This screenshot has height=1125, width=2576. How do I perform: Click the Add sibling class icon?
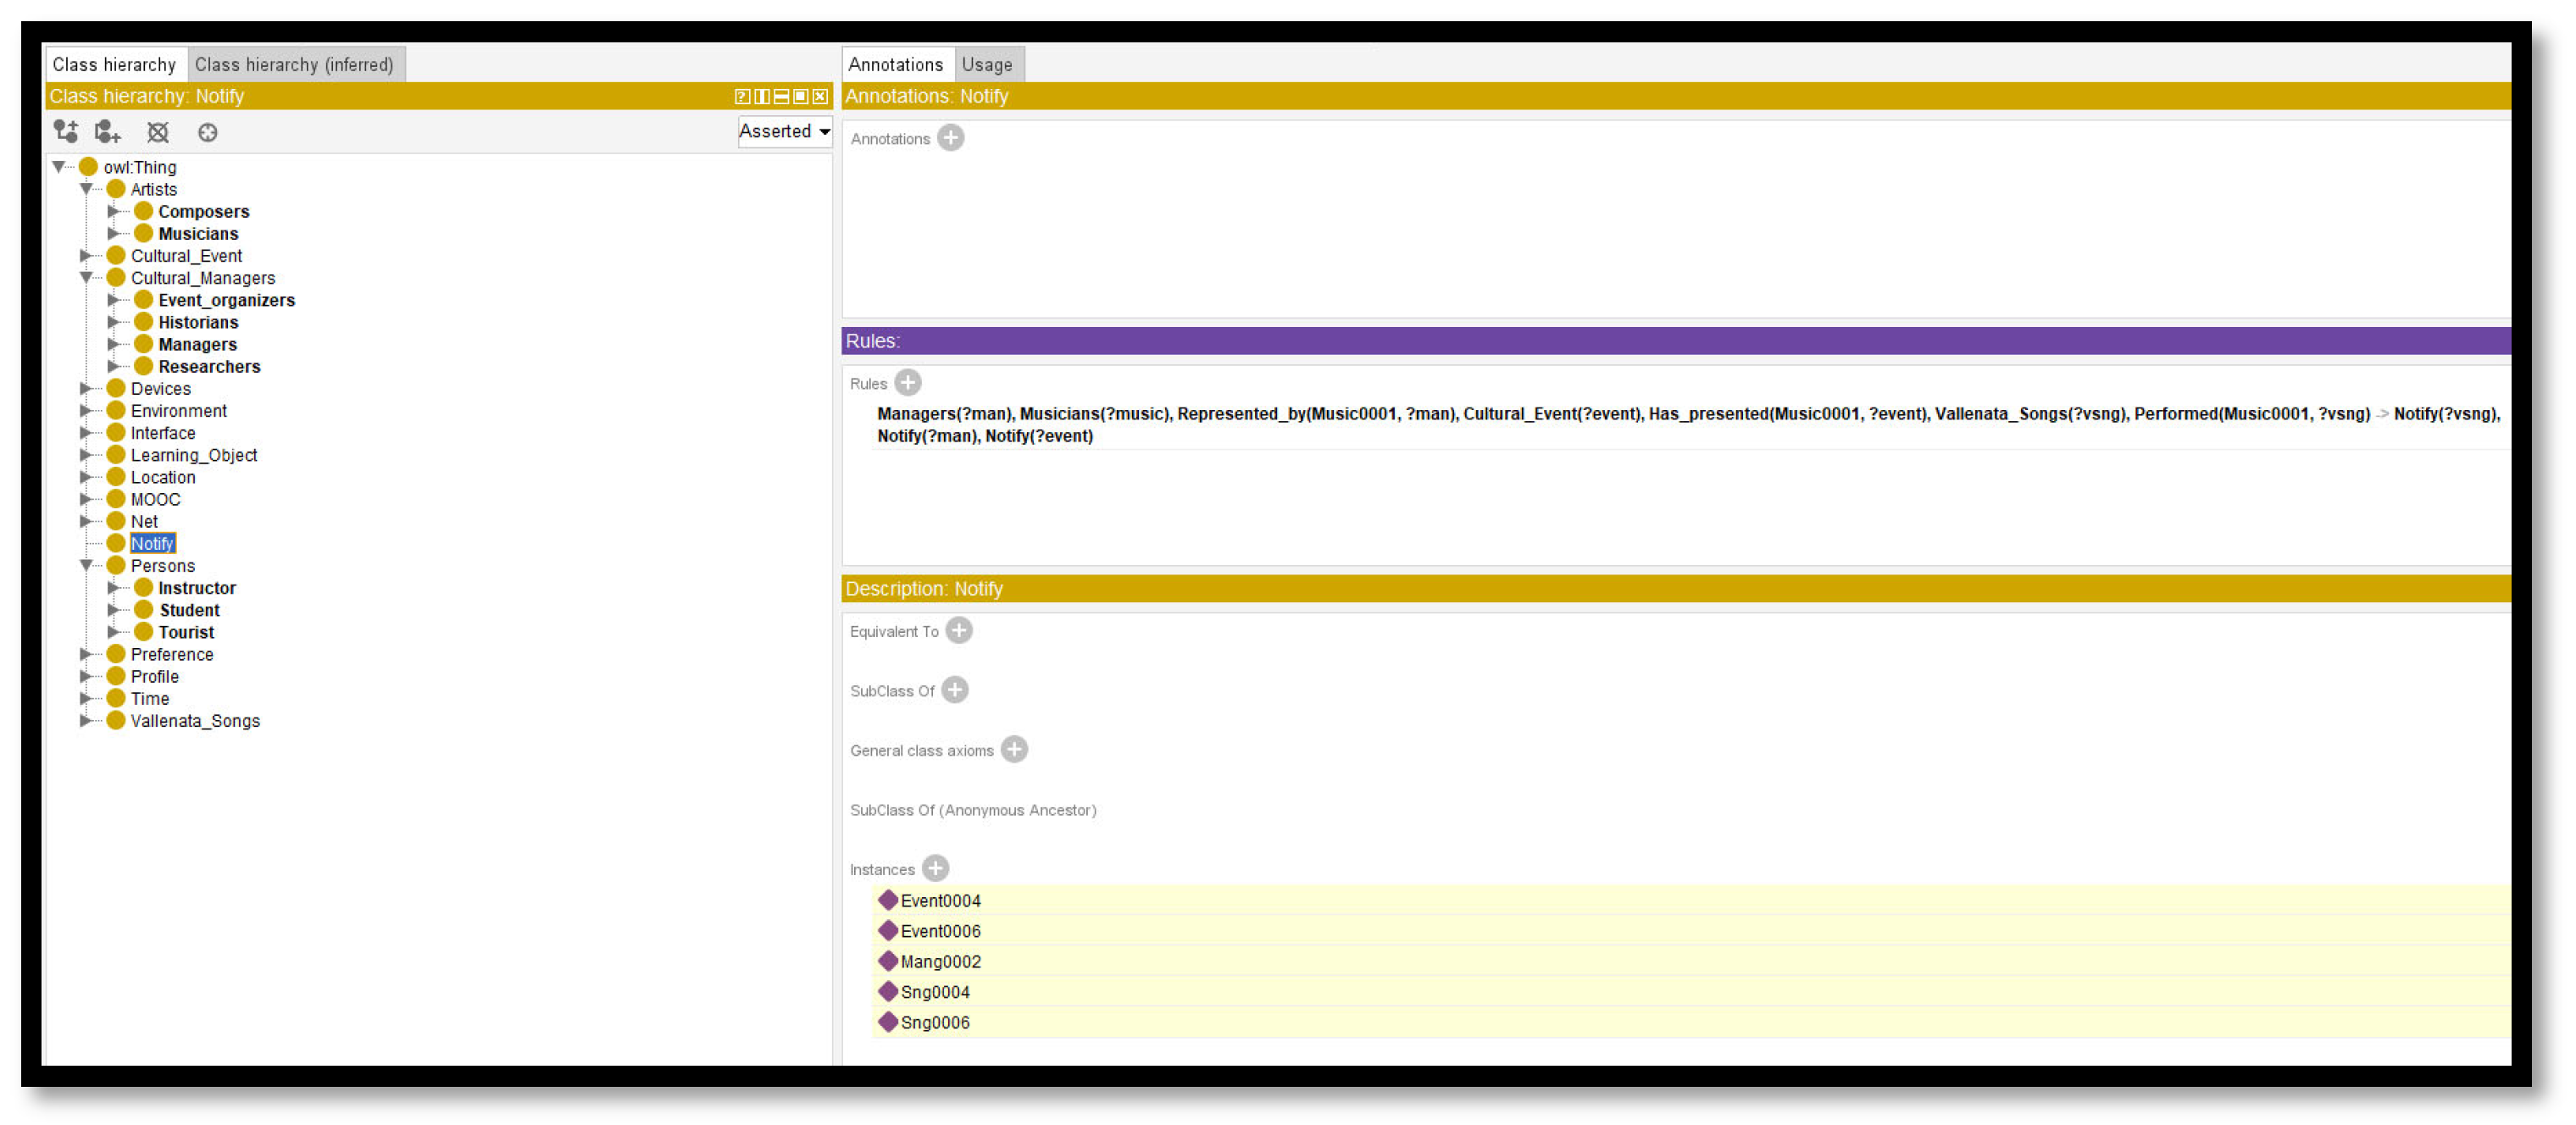107,131
